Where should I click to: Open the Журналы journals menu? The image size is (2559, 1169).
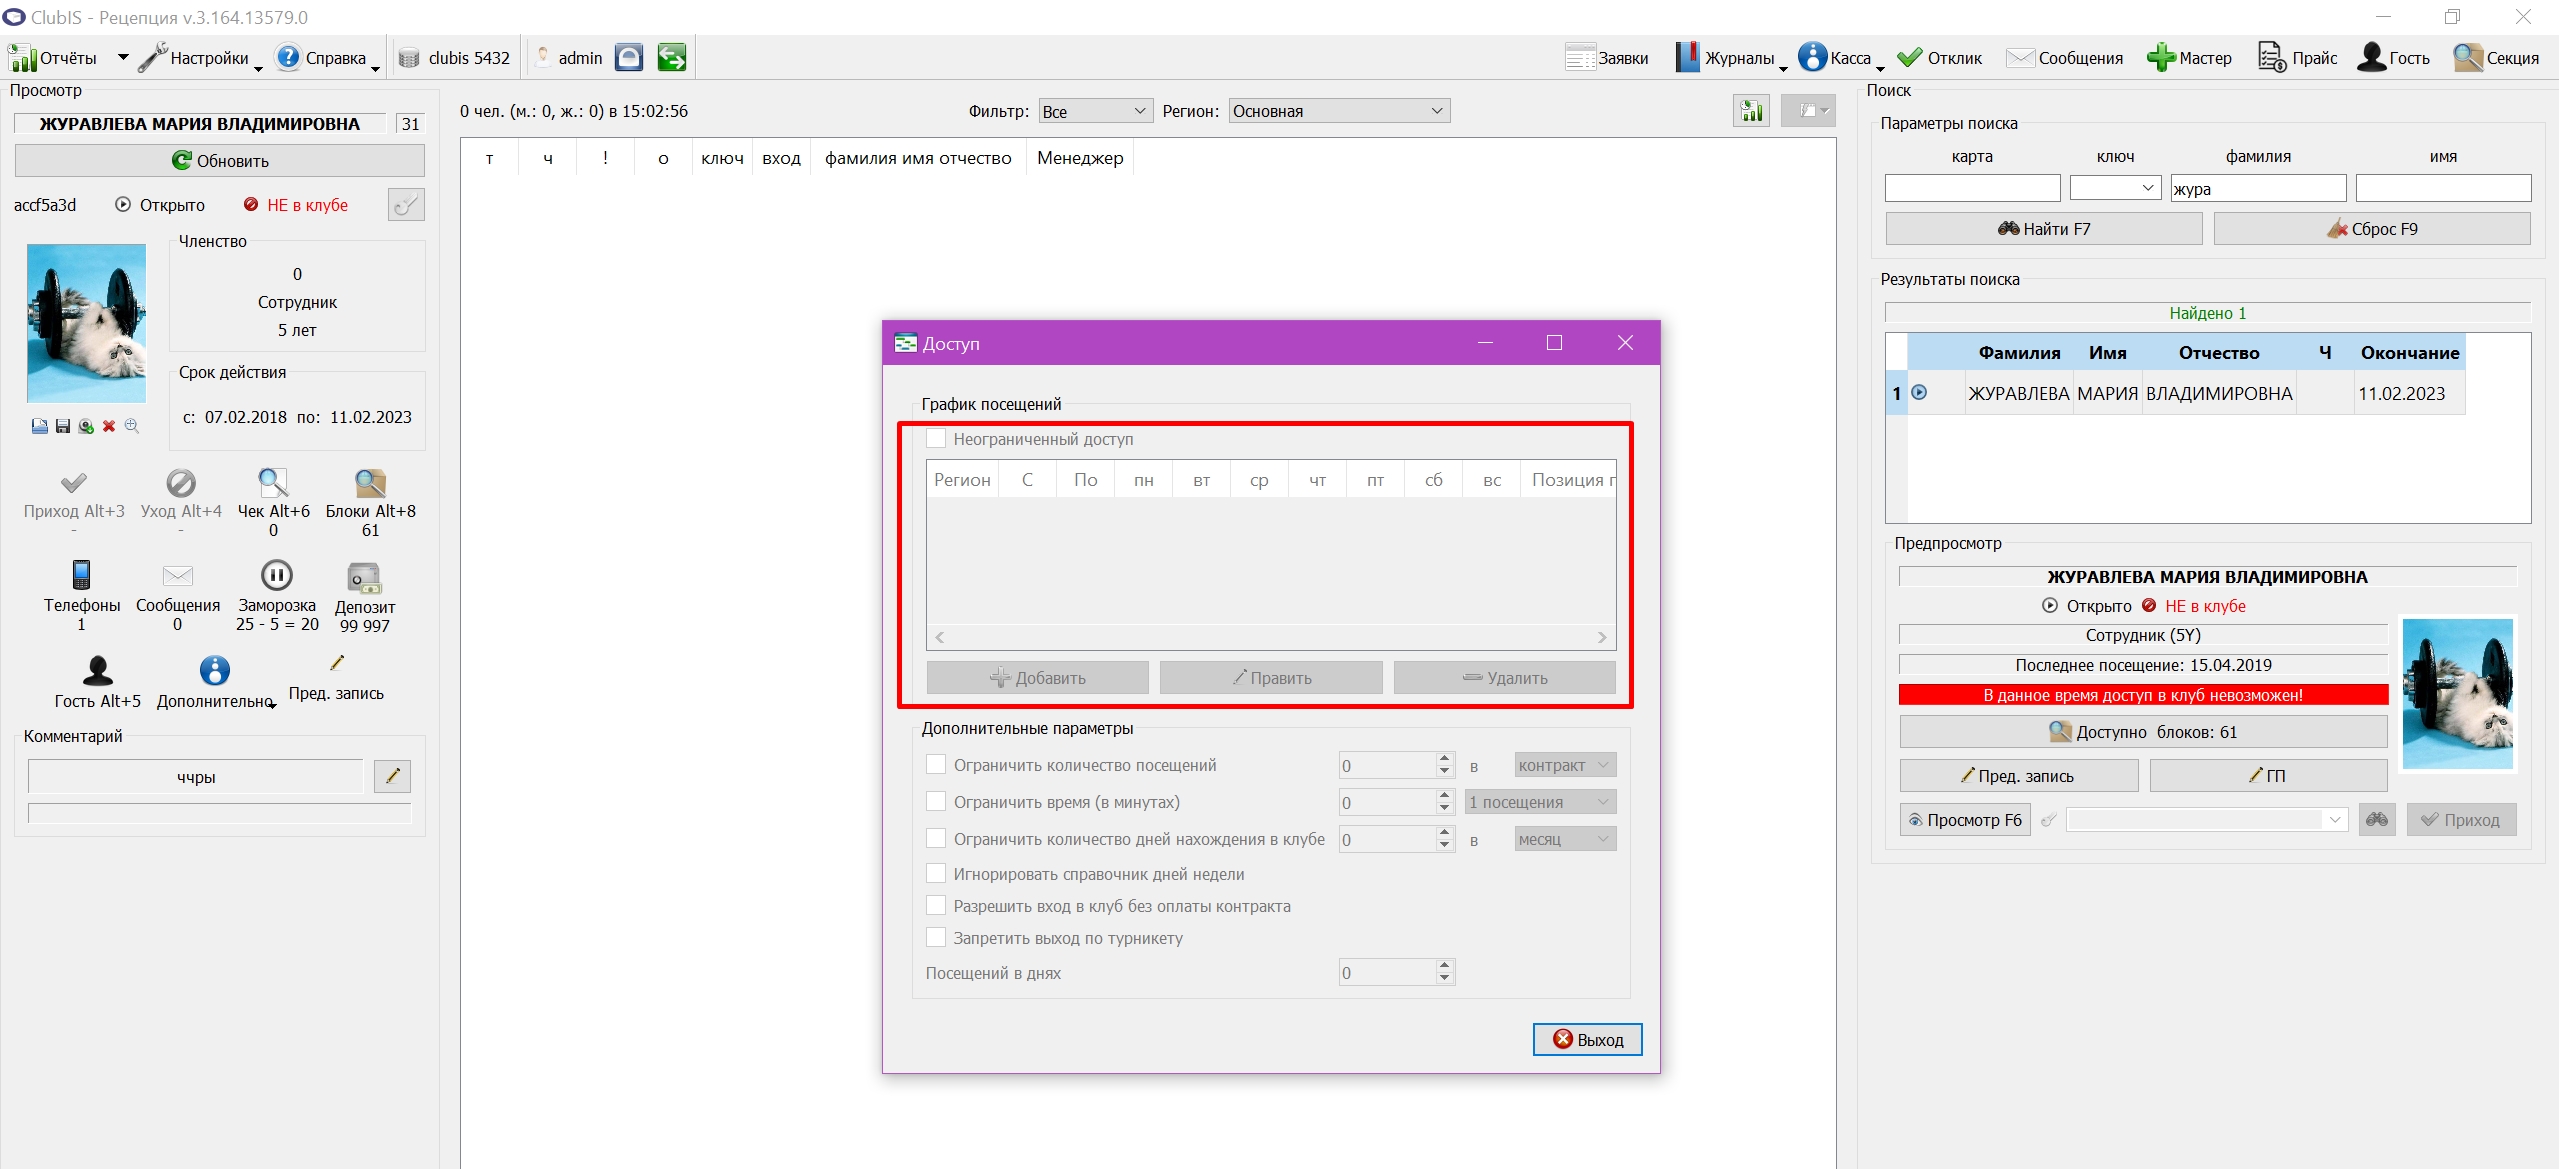[x=1730, y=58]
